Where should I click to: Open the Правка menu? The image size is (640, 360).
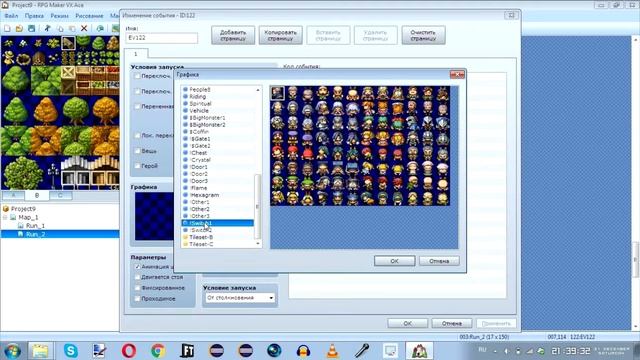(34, 16)
